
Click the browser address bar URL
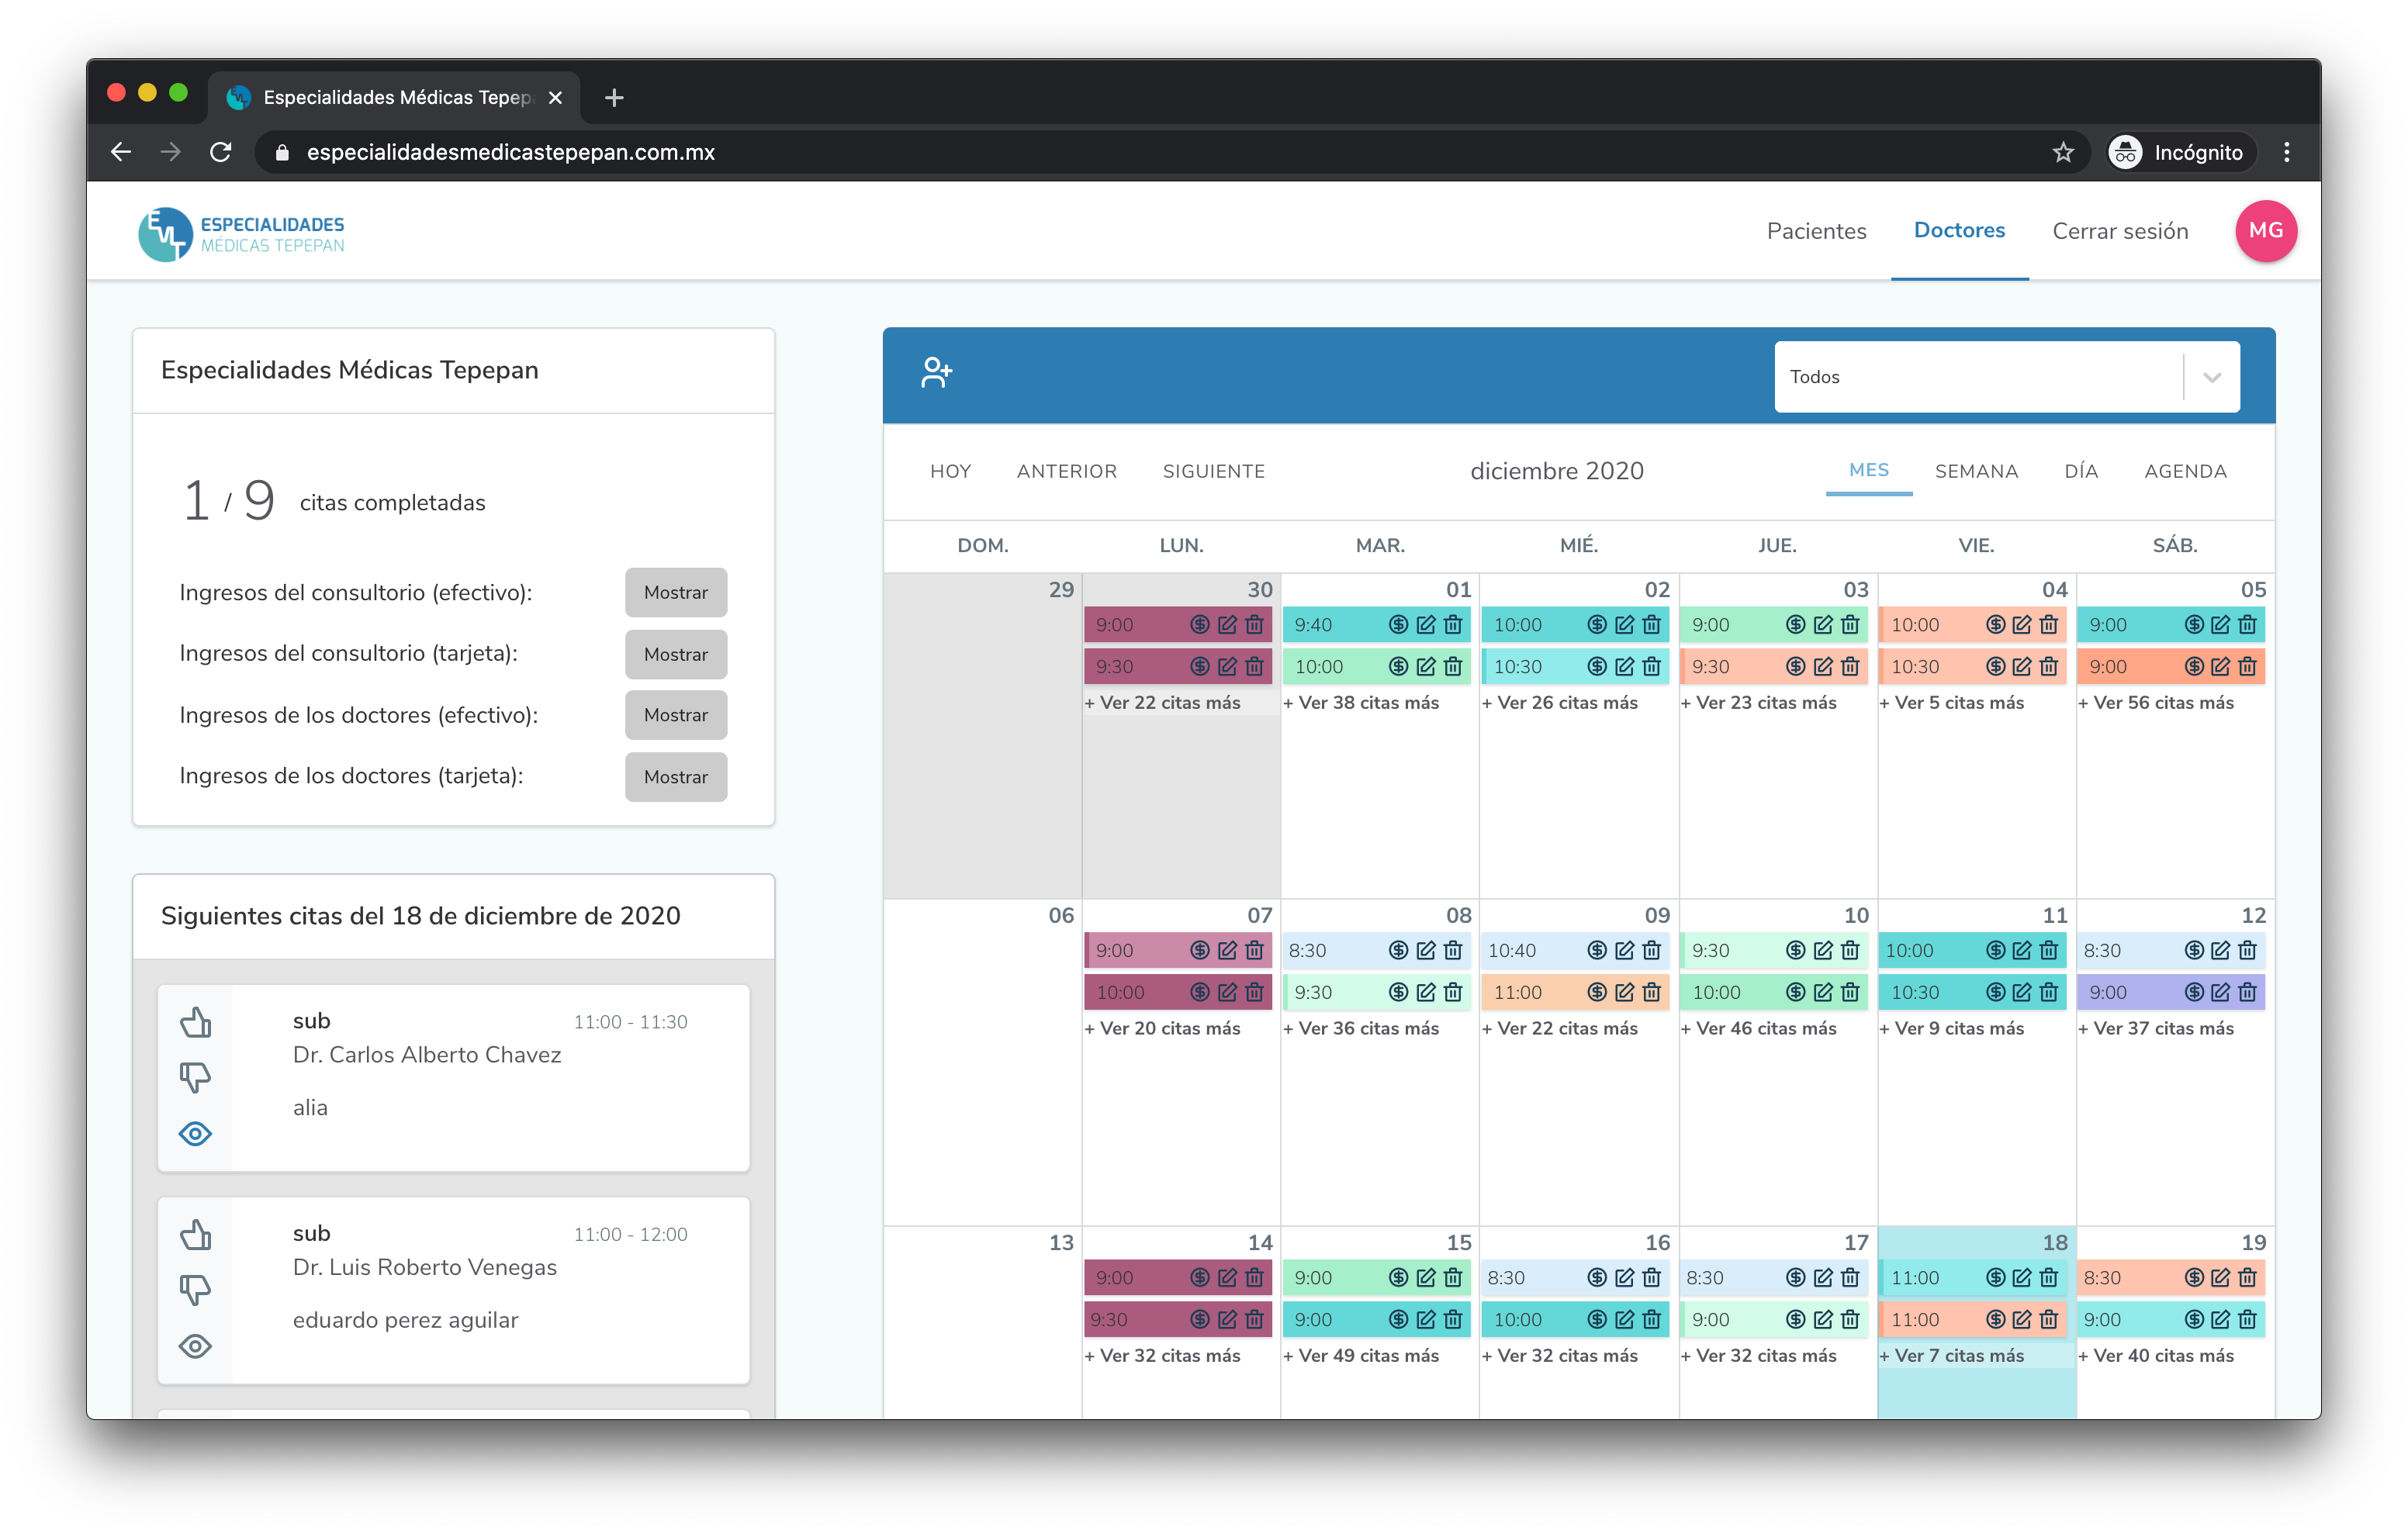510,152
